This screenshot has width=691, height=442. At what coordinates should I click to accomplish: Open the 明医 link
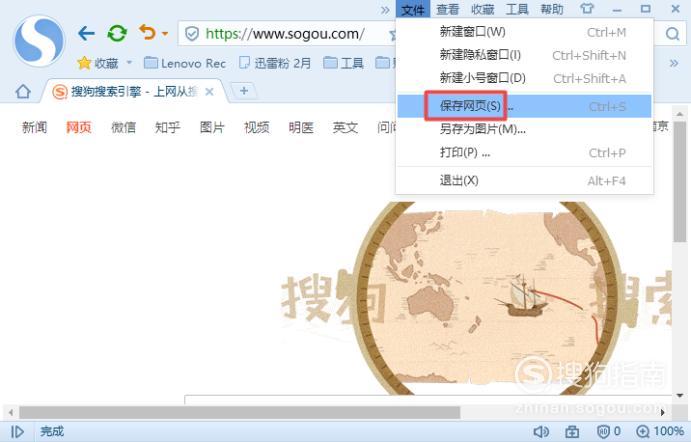(x=301, y=127)
